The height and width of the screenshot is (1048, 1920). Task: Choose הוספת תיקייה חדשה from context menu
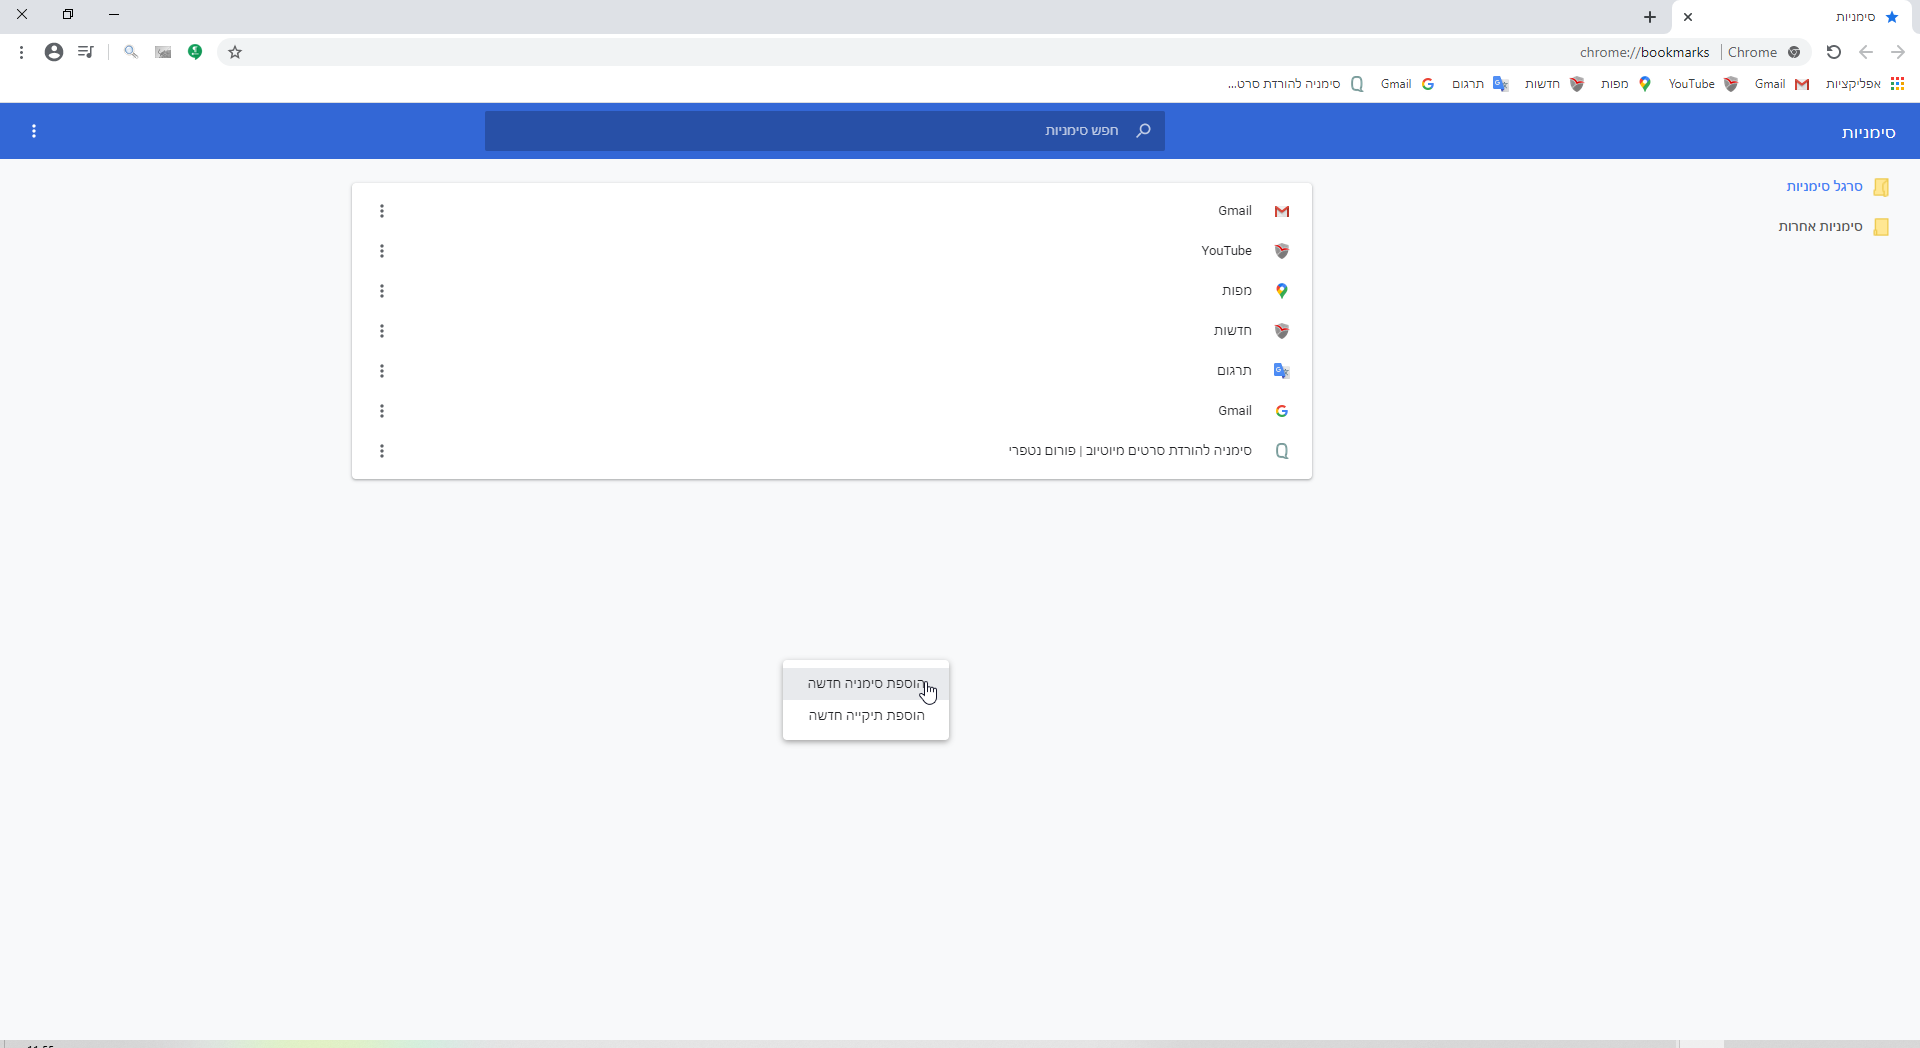point(866,716)
